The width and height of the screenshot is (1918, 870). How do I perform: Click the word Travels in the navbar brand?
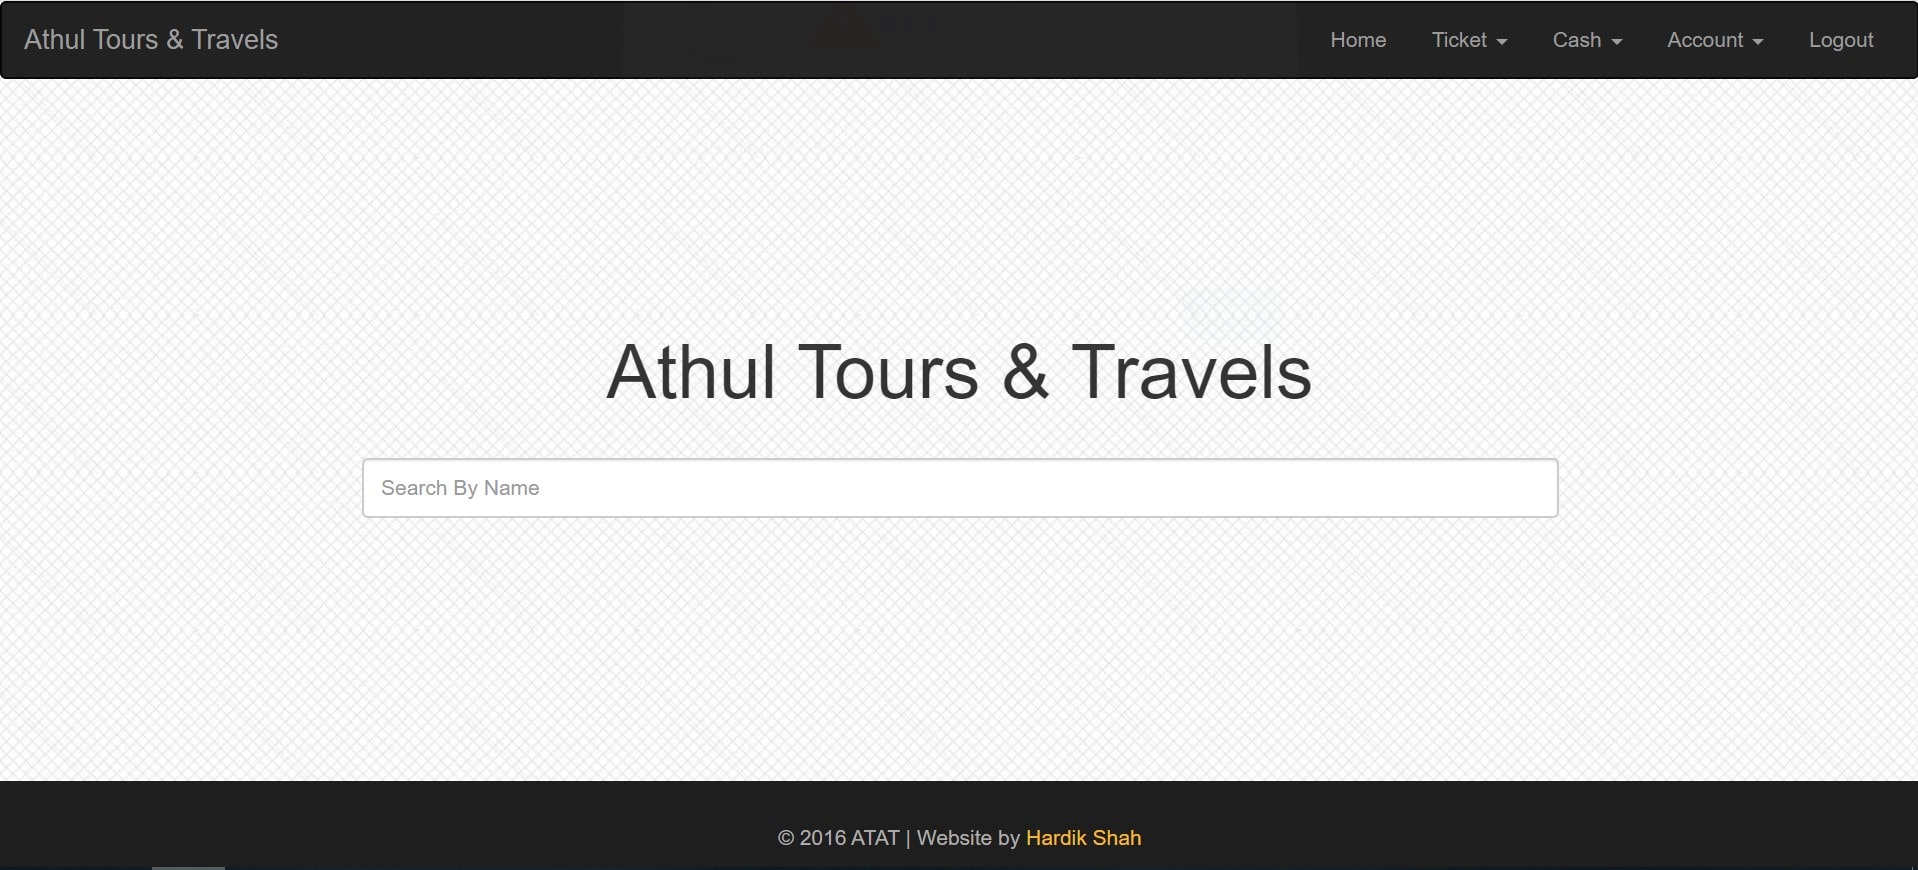pyautogui.click(x=234, y=40)
